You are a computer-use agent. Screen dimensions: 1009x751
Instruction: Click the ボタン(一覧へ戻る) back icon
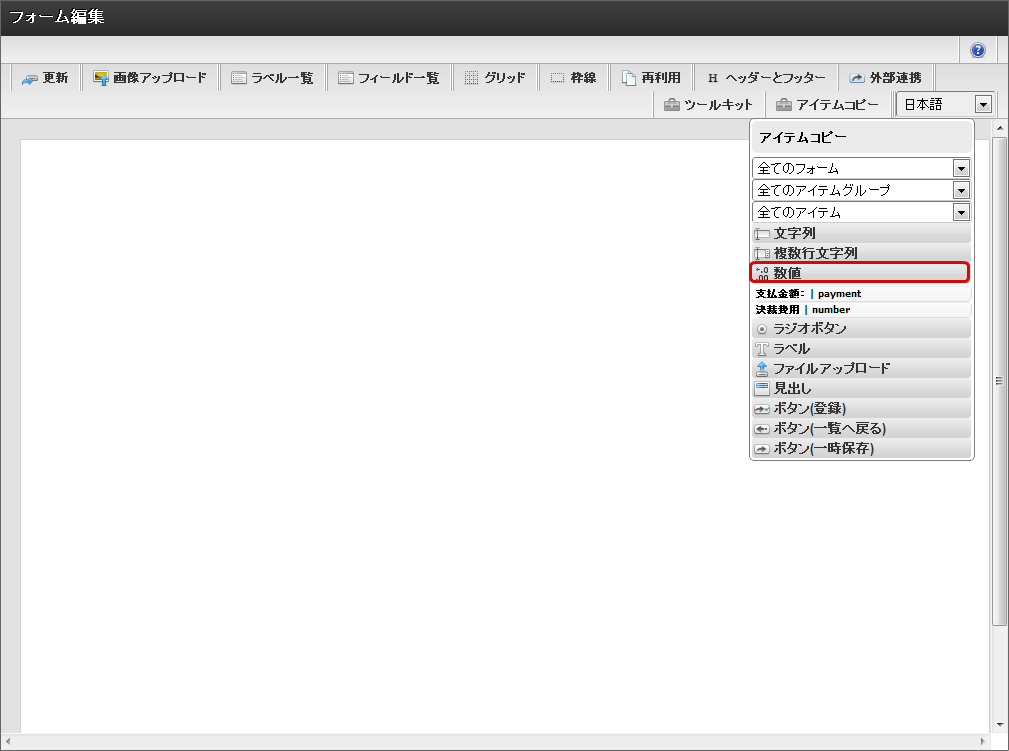coord(762,429)
